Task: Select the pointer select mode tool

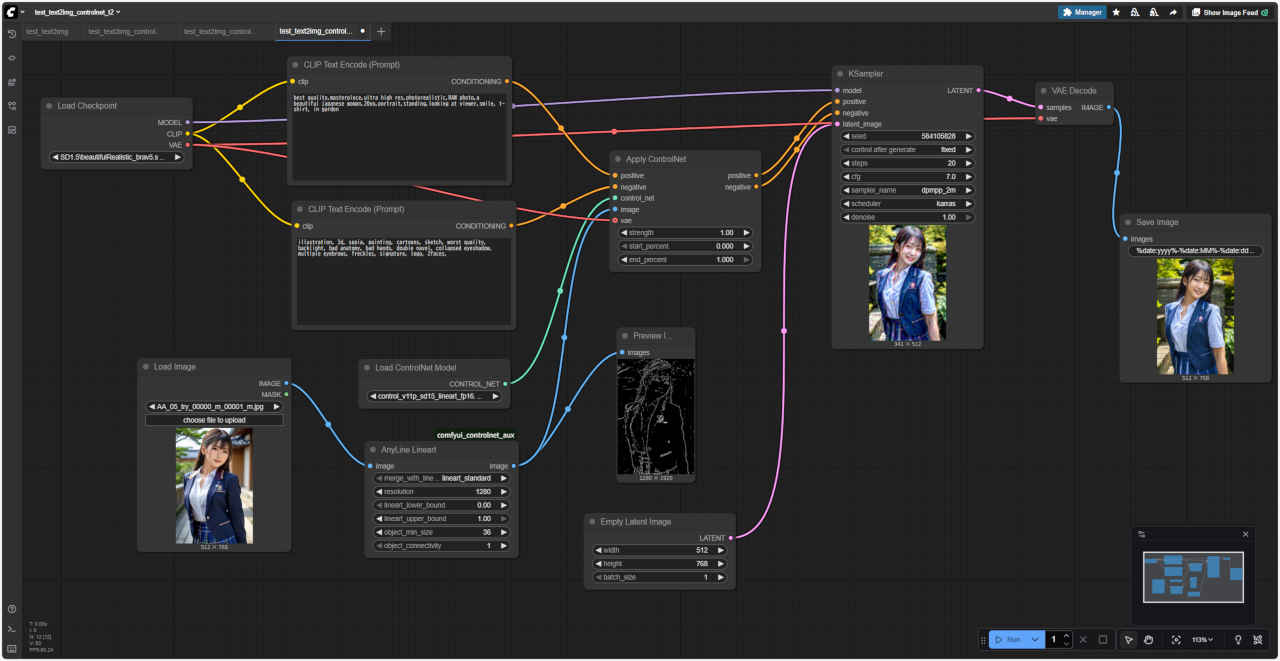Action: (1128, 640)
